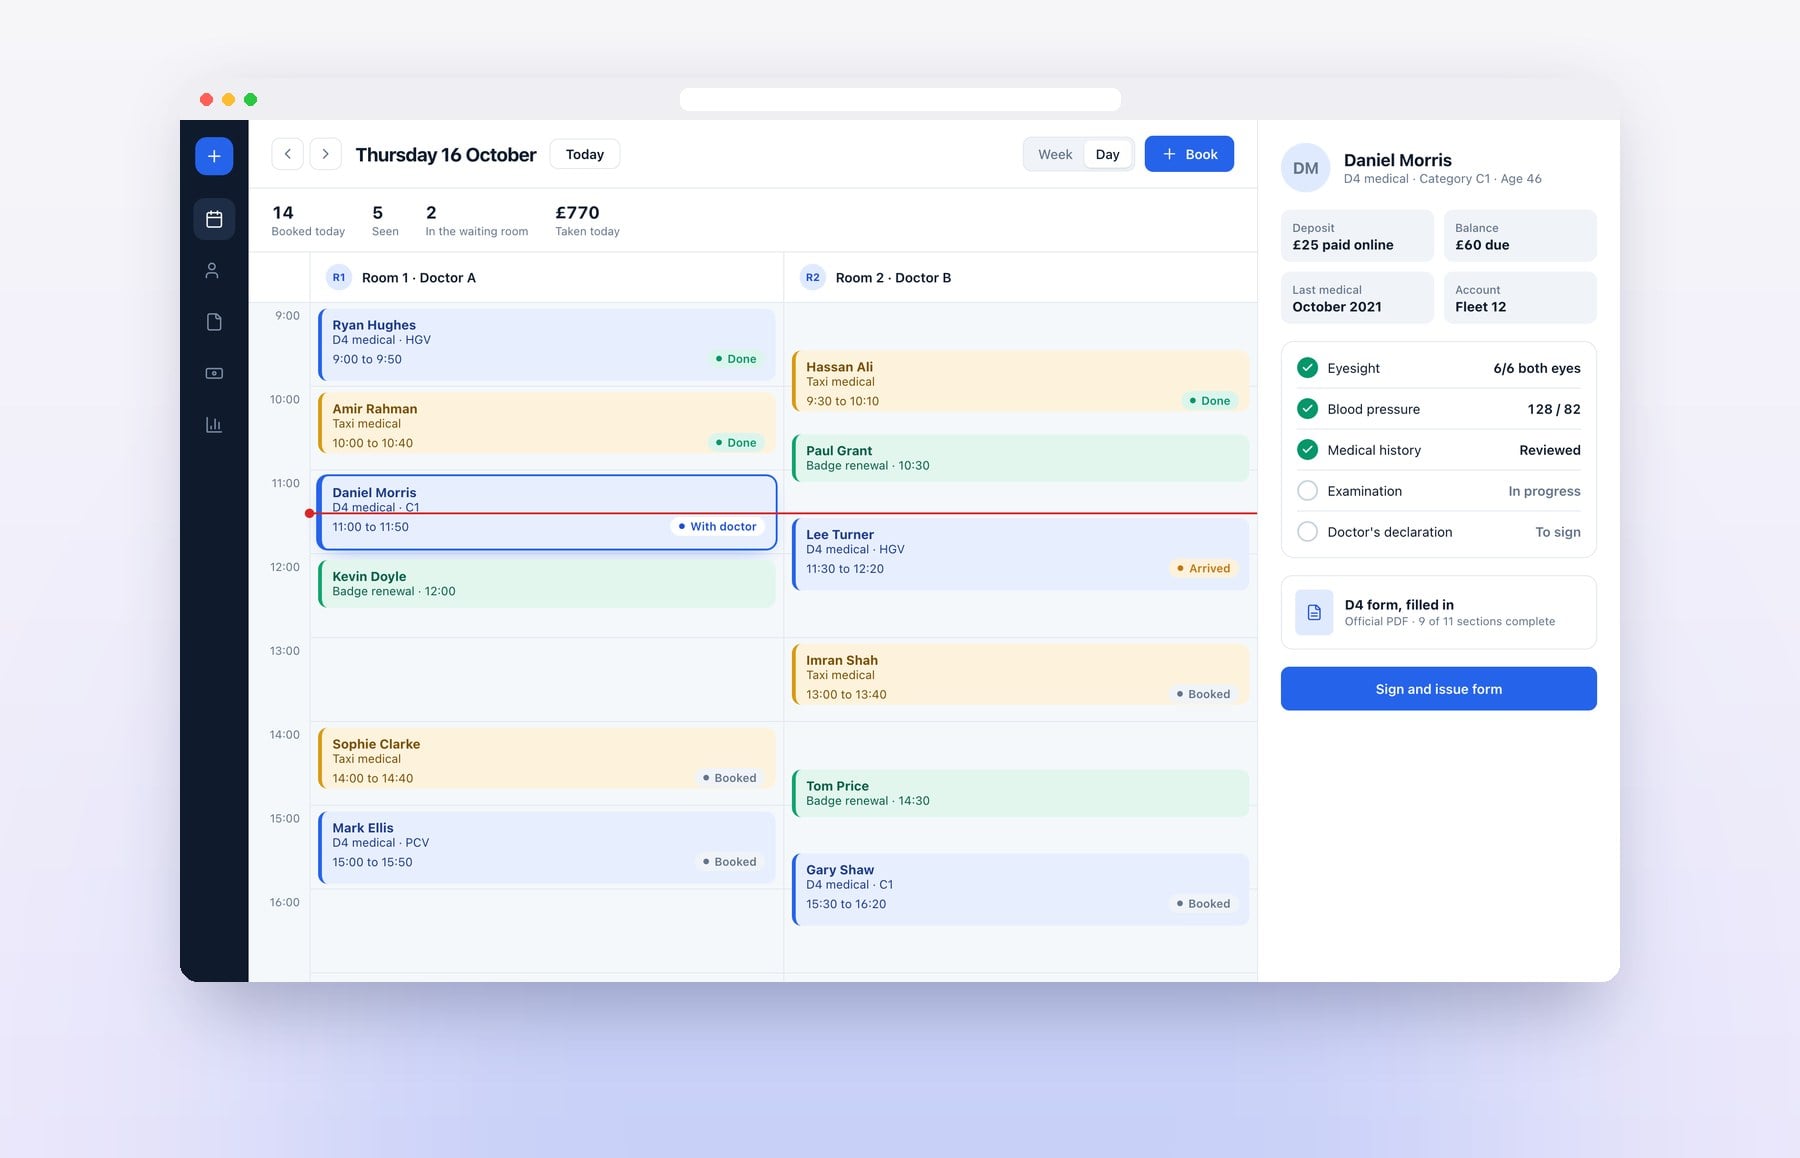1800x1158 pixels.
Task: Click the R2 room badge
Action: (x=813, y=277)
